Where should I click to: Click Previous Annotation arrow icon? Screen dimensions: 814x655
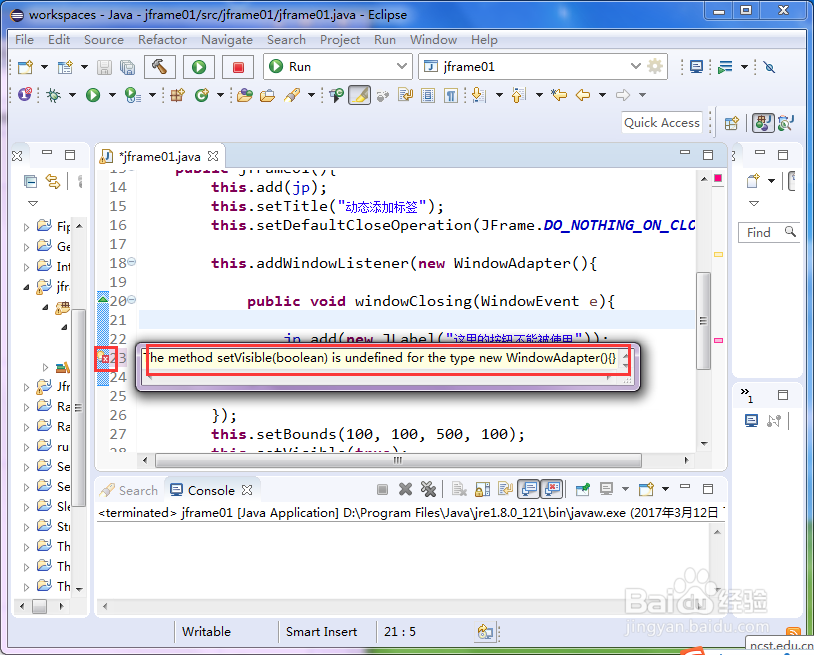(x=519, y=95)
